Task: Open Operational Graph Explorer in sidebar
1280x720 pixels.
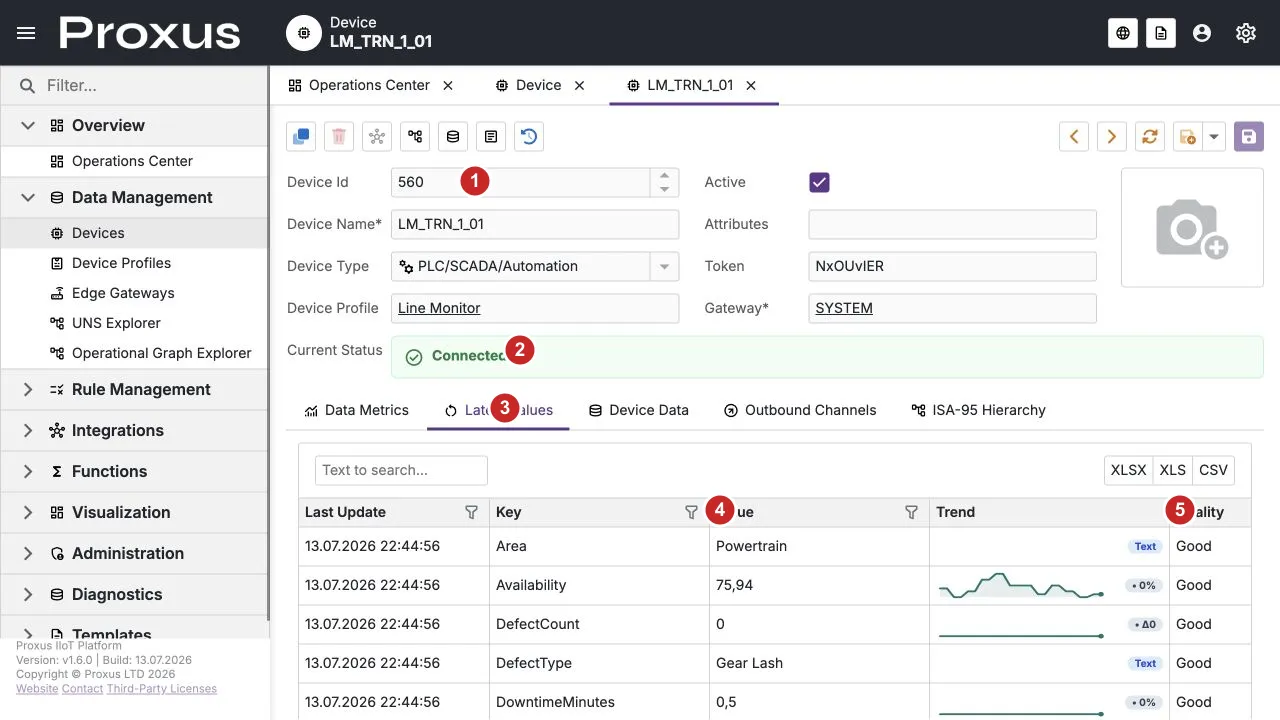Action: tap(134, 353)
